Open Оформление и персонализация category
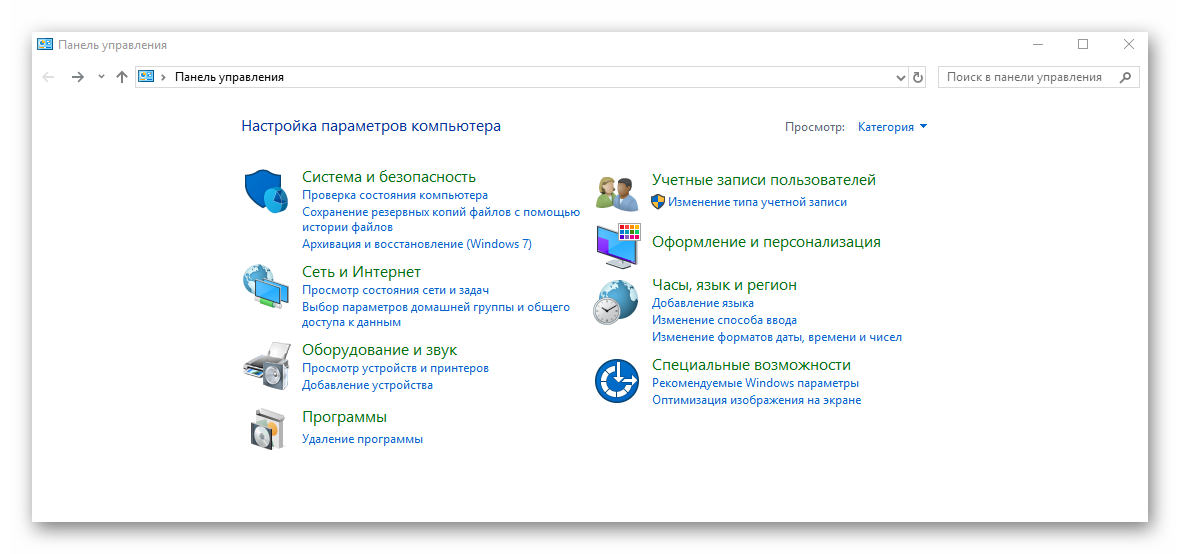 click(x=766, y=242)
